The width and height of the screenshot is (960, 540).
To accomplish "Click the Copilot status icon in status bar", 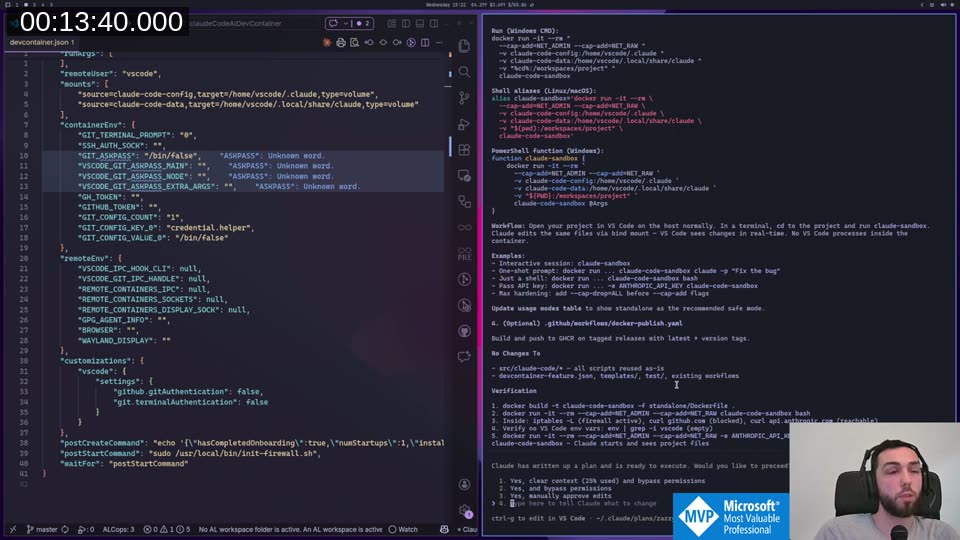I will click(444, 530).
